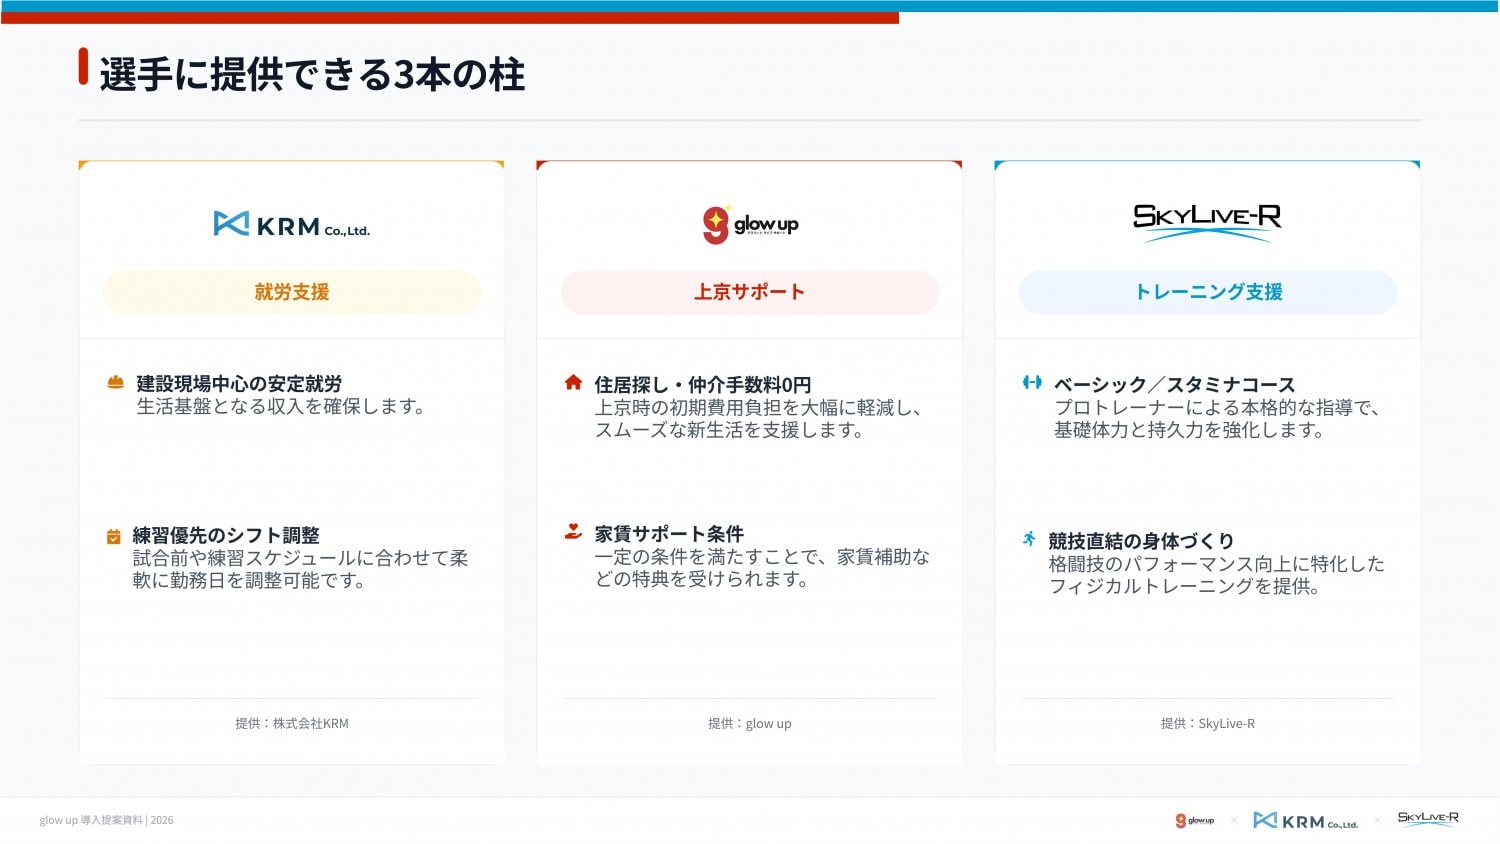This screenshot has width=1500, height=844.
Task: Click the dumbbell icon beside ベーシック／スタミナコース
Action: pos(1032,382)
